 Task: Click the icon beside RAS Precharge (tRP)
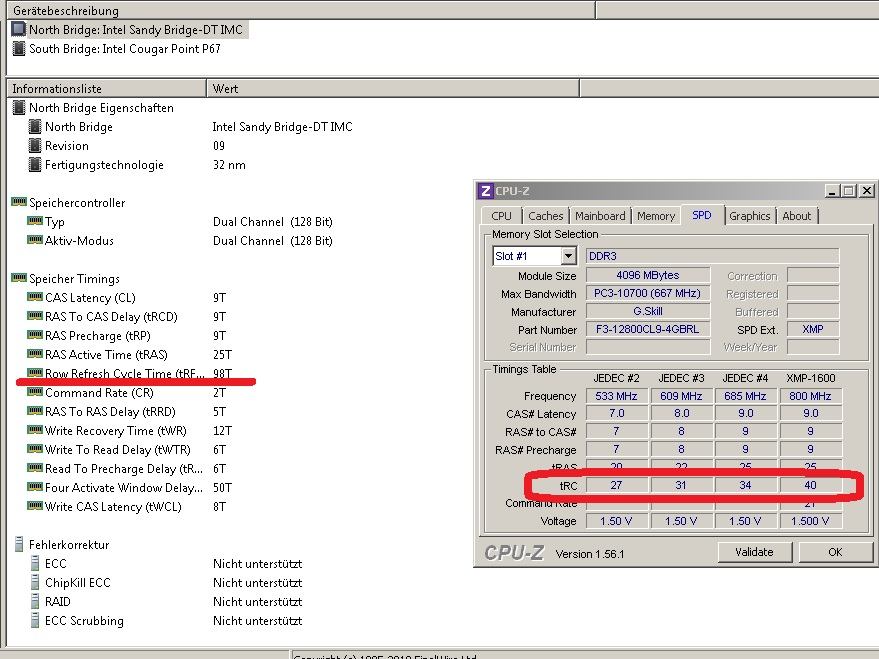point(35,335)
